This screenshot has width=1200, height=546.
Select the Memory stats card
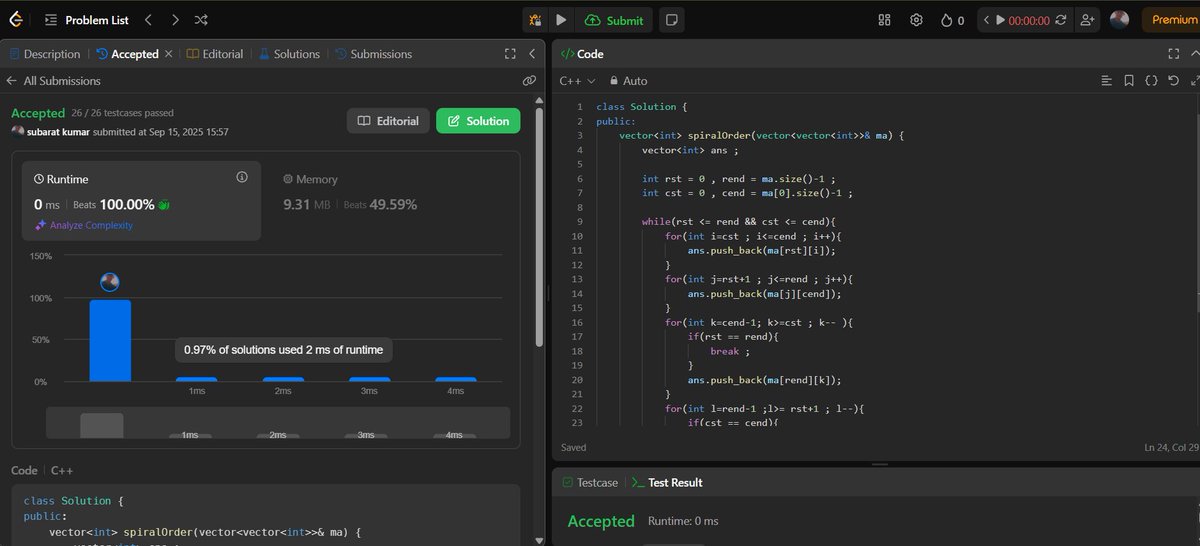click(x=390, y=201)
